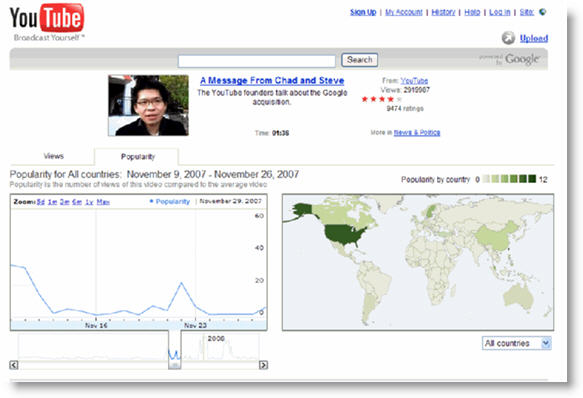
Task: Click right scroll arrow under timeline
Action: [263, 365]
